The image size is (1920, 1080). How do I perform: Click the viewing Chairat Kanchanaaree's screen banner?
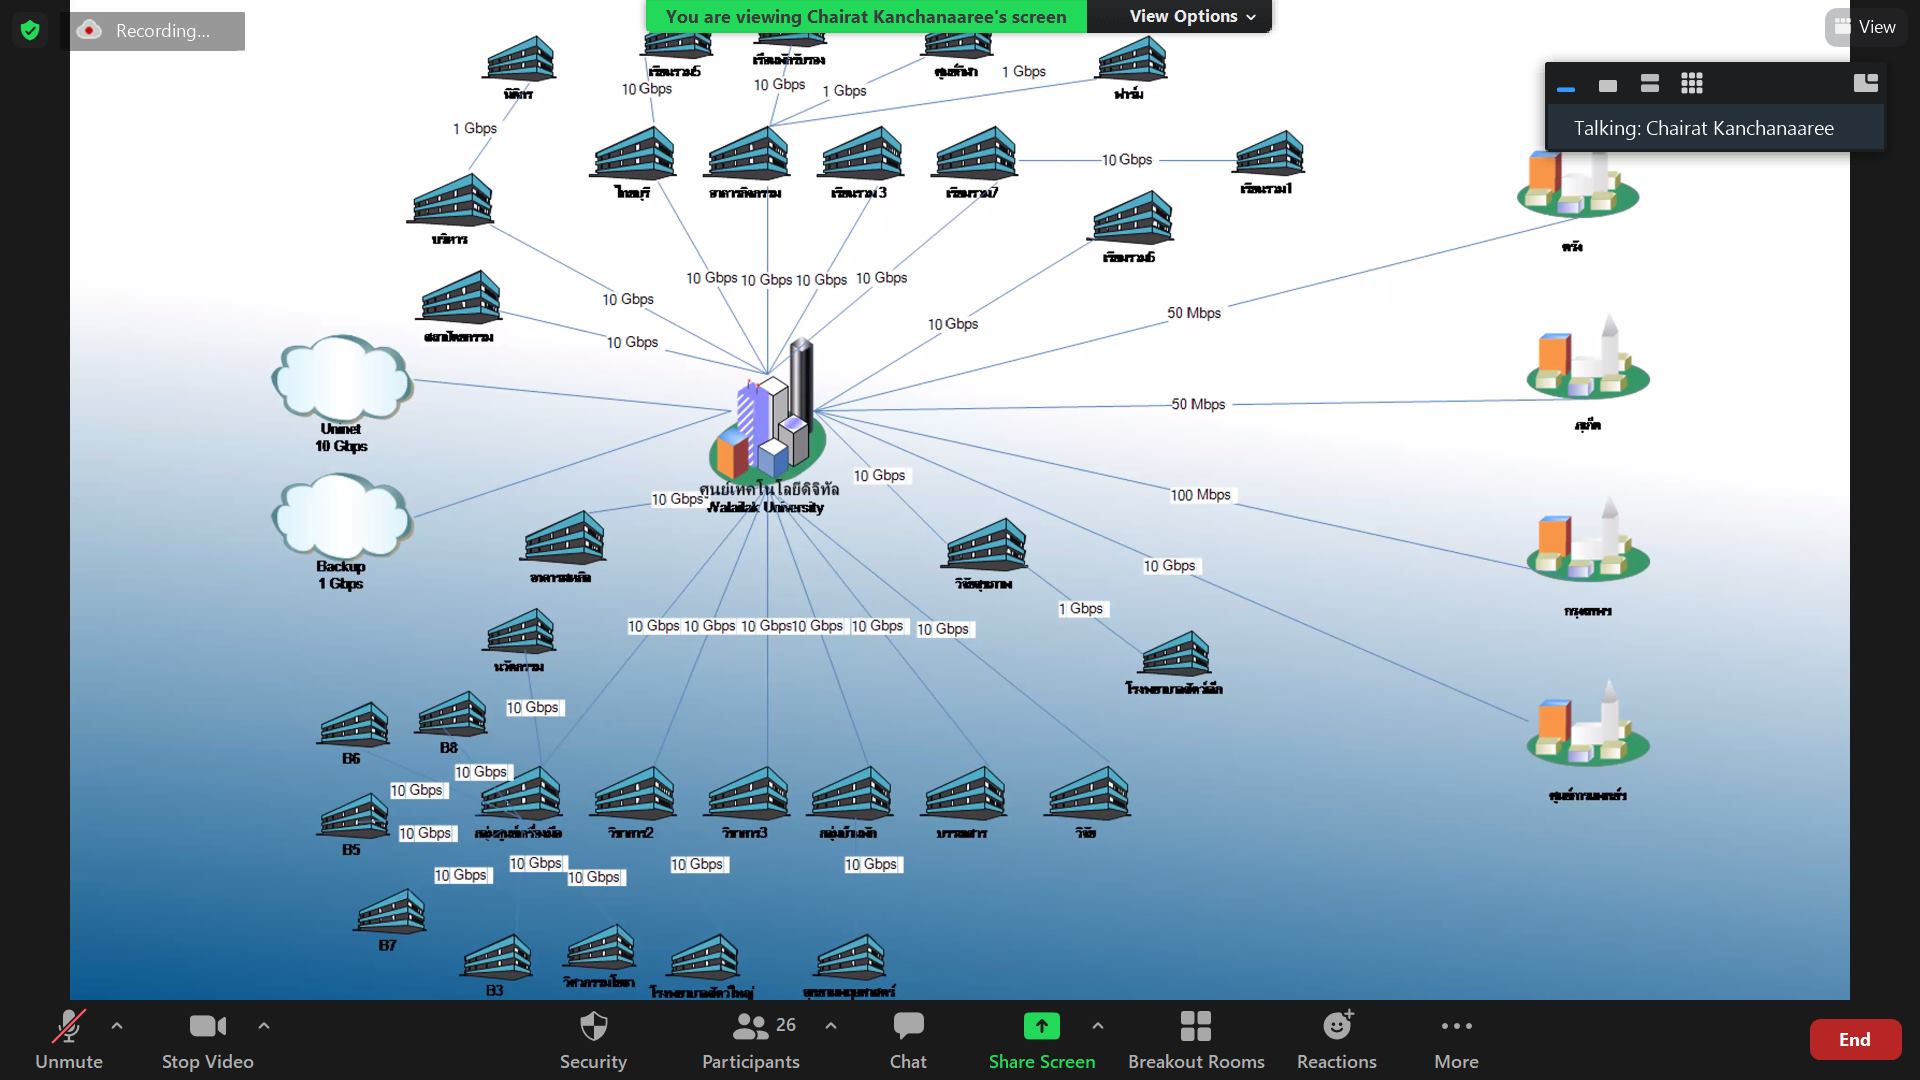point(866,16)
